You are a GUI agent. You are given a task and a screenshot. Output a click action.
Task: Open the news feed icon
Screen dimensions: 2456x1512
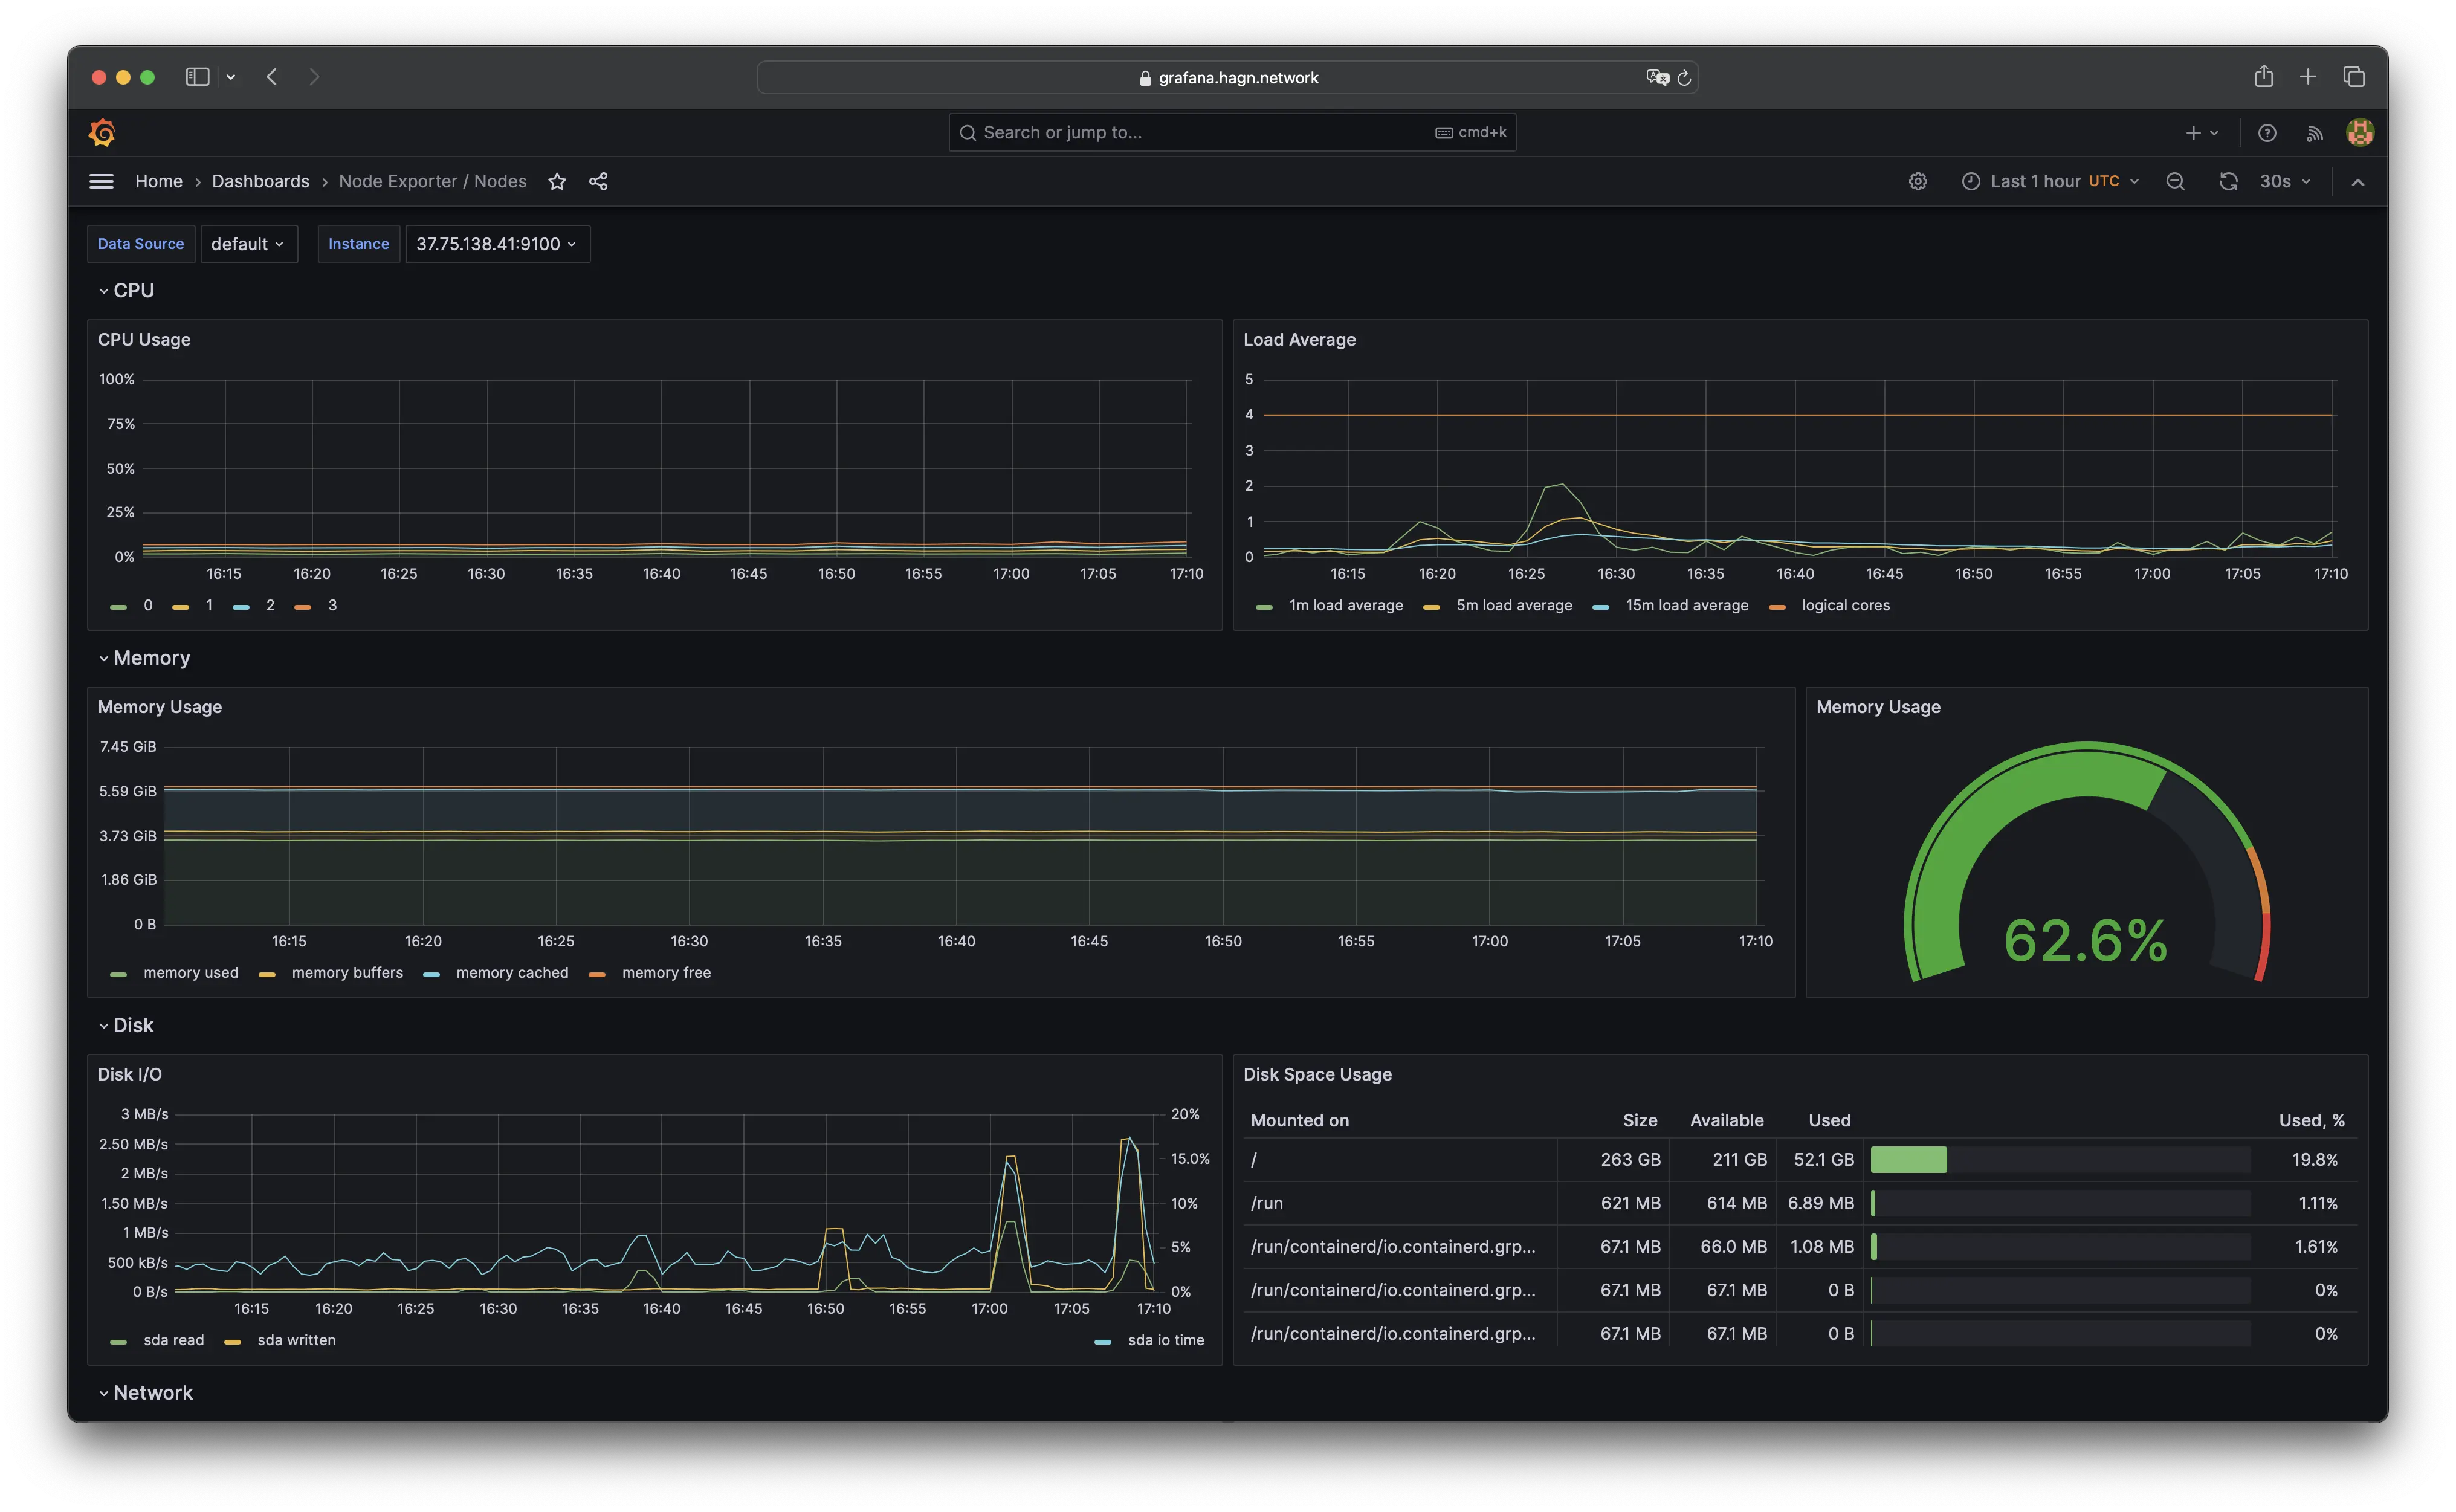pyautogui.click(x=2314, y=132)
